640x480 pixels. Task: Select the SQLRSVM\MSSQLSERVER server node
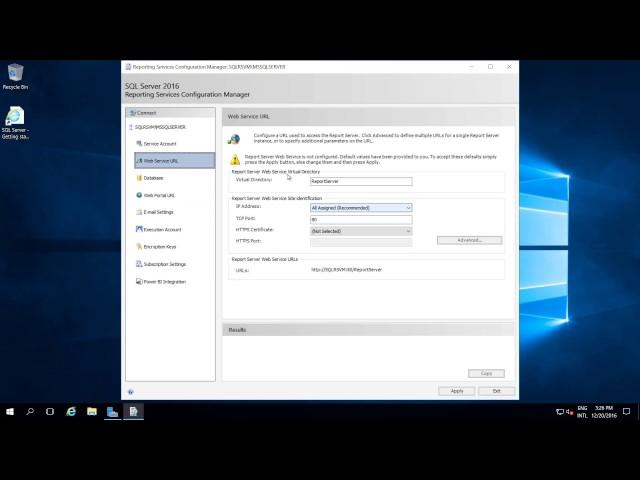[160, 127]
